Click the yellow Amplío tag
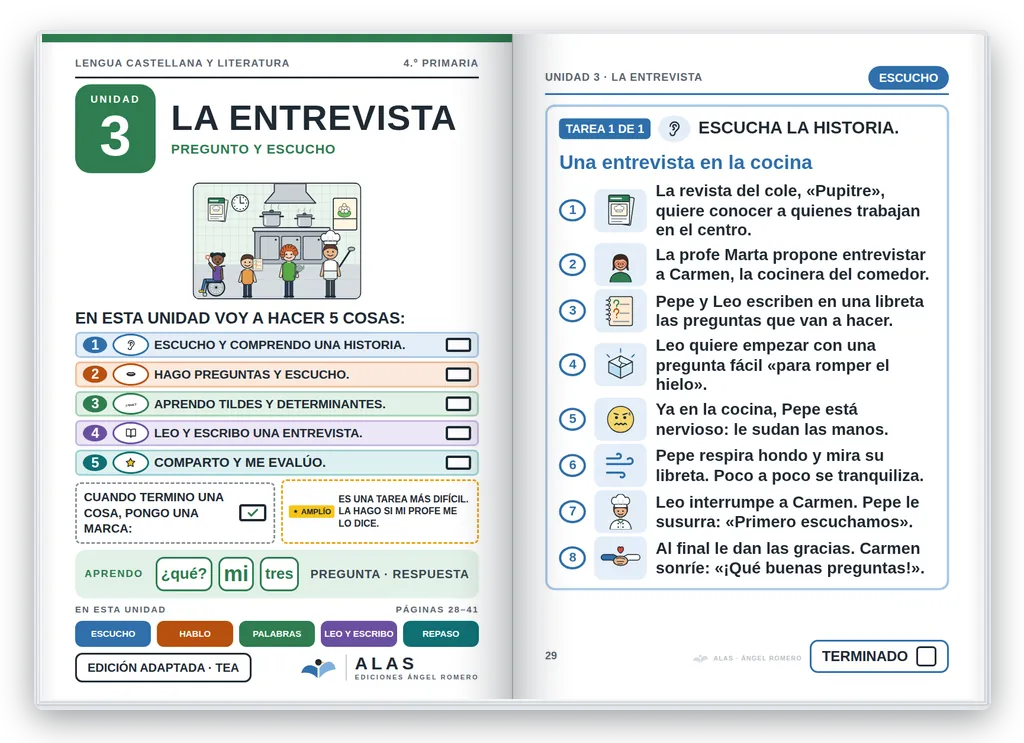 (x=312, y=511)
